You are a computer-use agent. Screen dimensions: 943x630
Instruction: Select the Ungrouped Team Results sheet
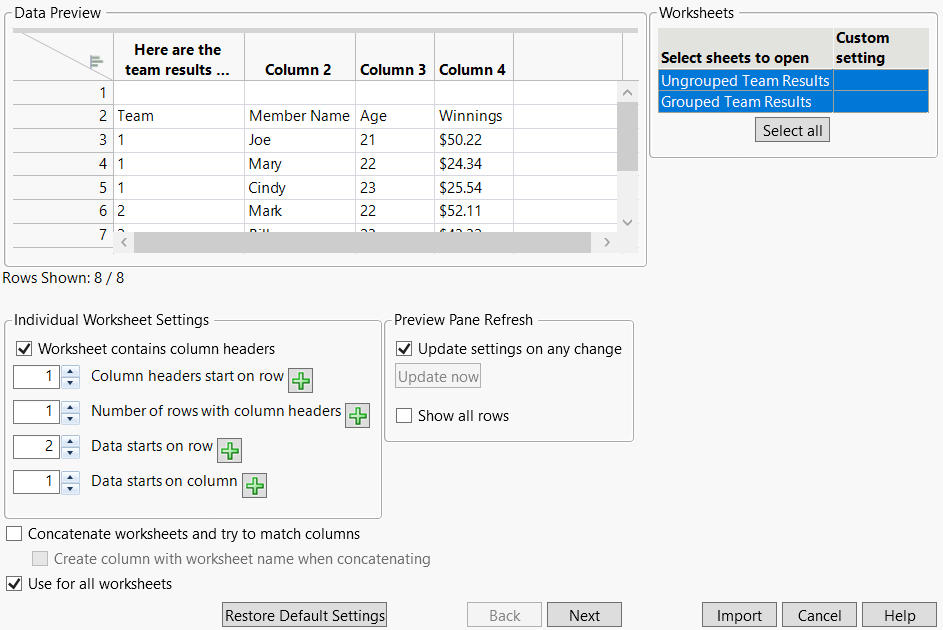[x=745, y=80]
